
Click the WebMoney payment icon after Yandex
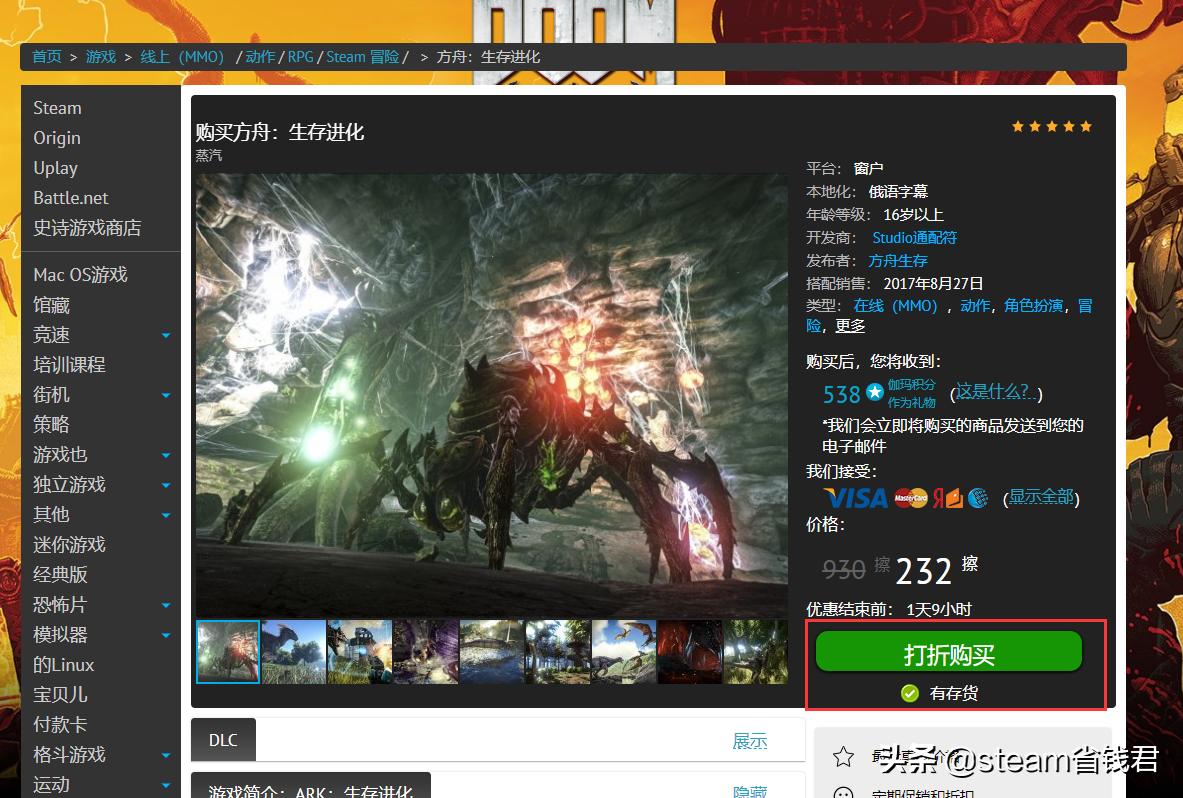977,498
